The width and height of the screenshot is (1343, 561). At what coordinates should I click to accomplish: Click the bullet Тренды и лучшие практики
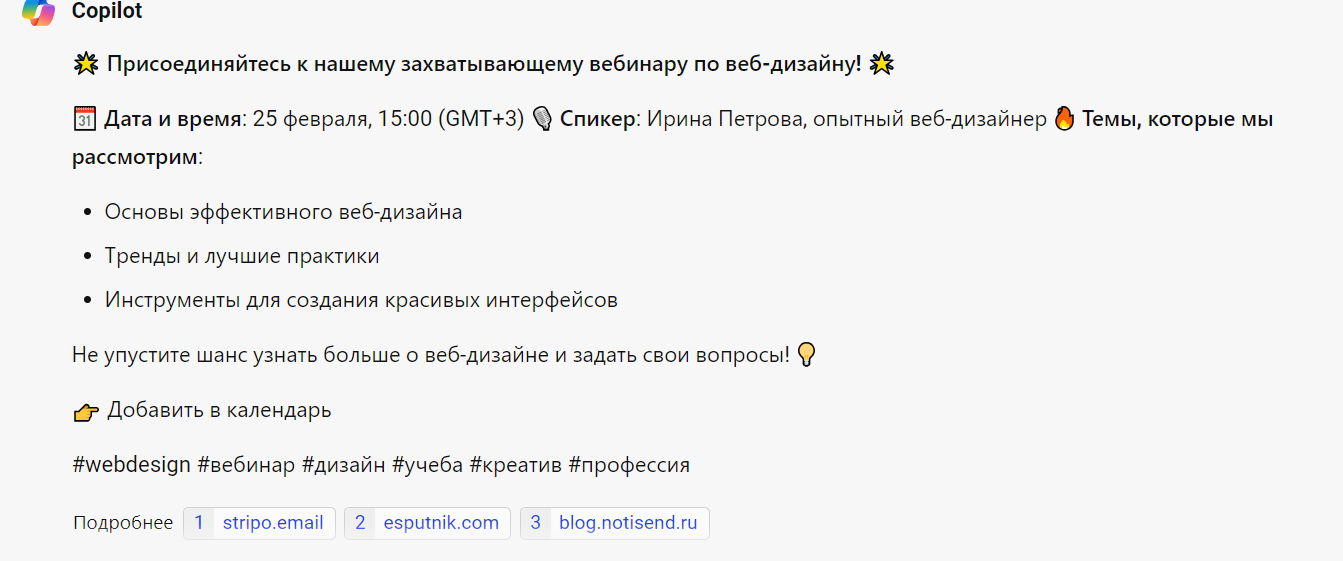[x=242, y=256]
